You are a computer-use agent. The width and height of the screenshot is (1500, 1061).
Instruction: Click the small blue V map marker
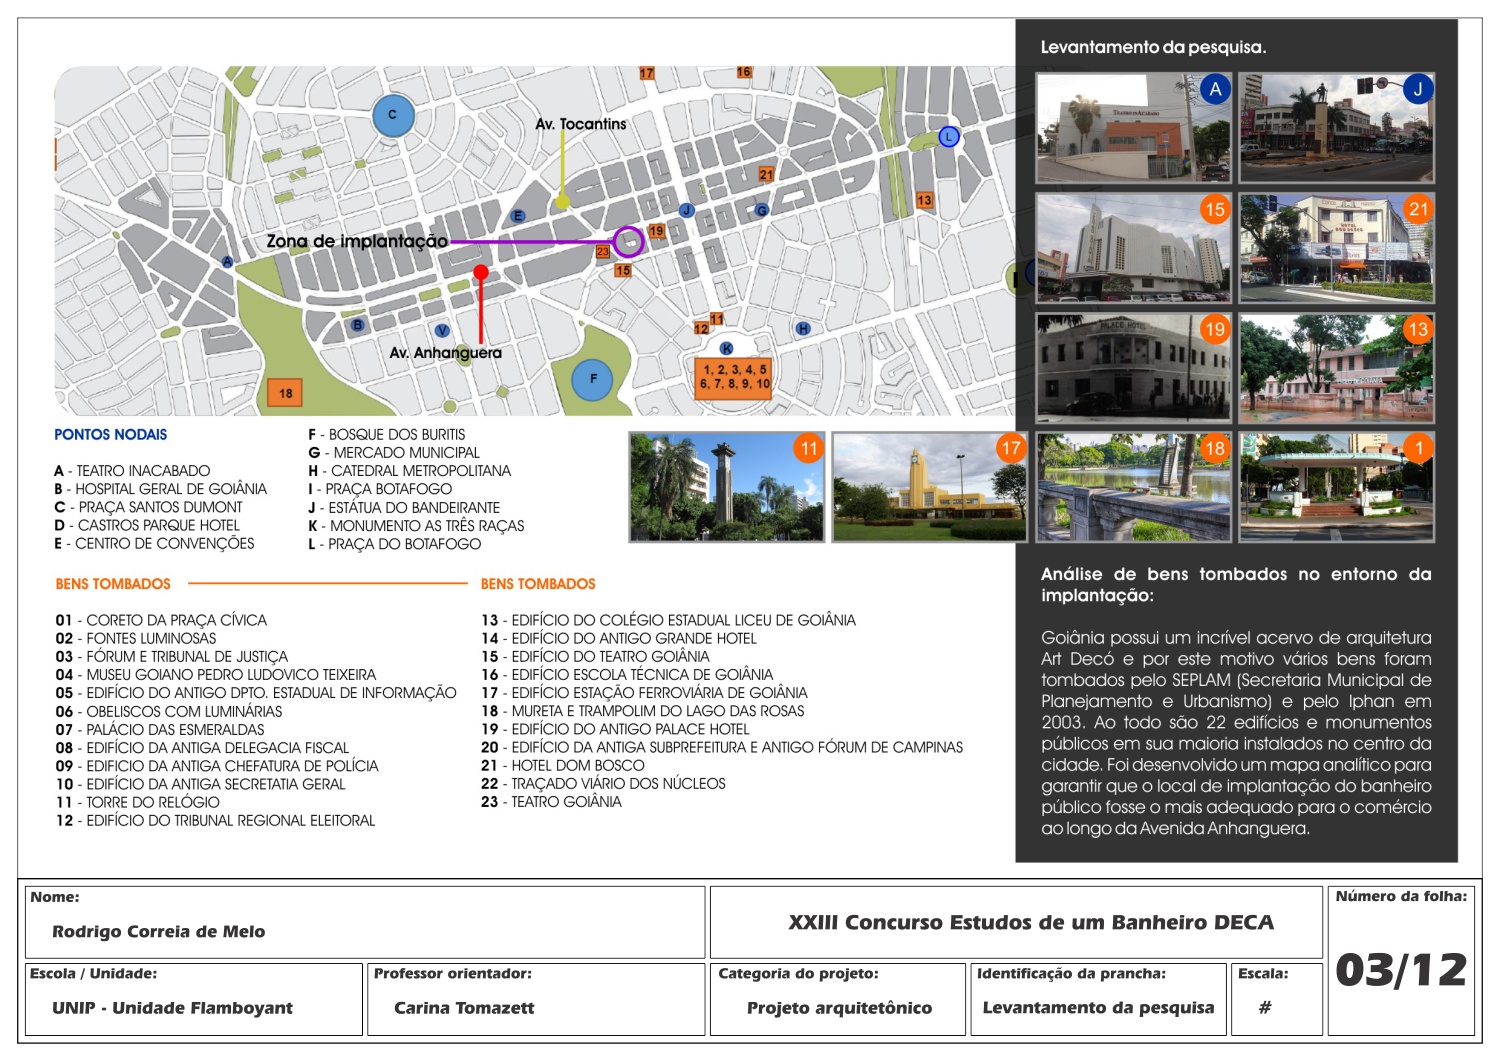(442, 331)
